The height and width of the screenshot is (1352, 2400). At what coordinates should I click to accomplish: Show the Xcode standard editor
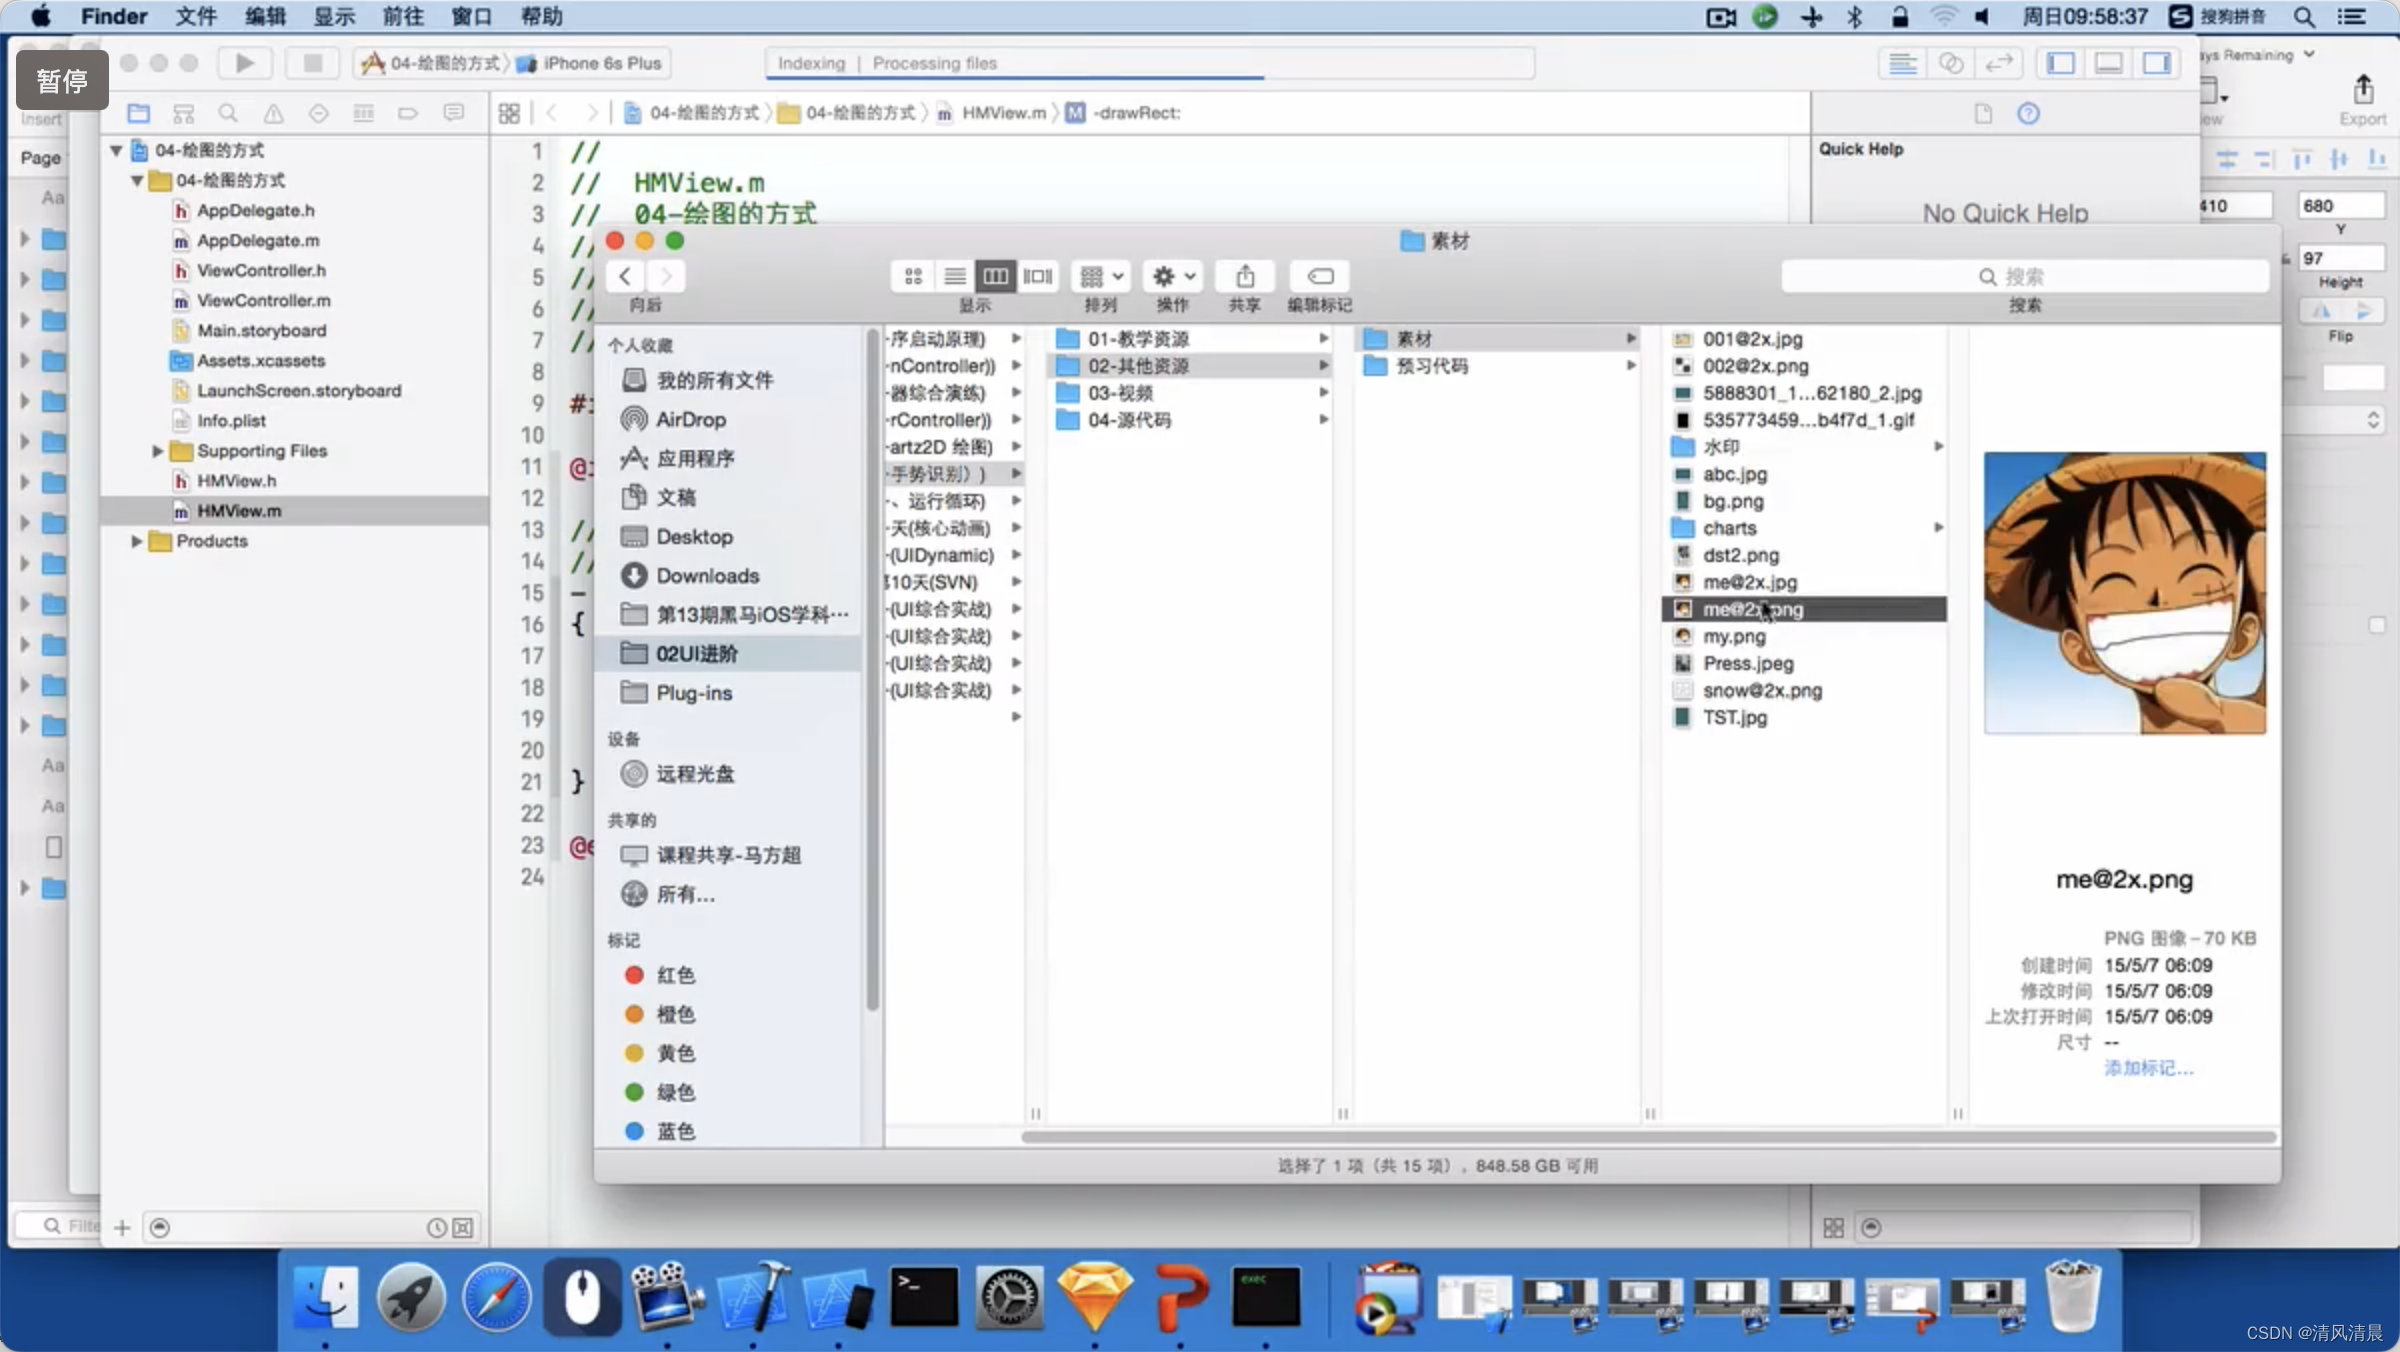point(1903,63)
